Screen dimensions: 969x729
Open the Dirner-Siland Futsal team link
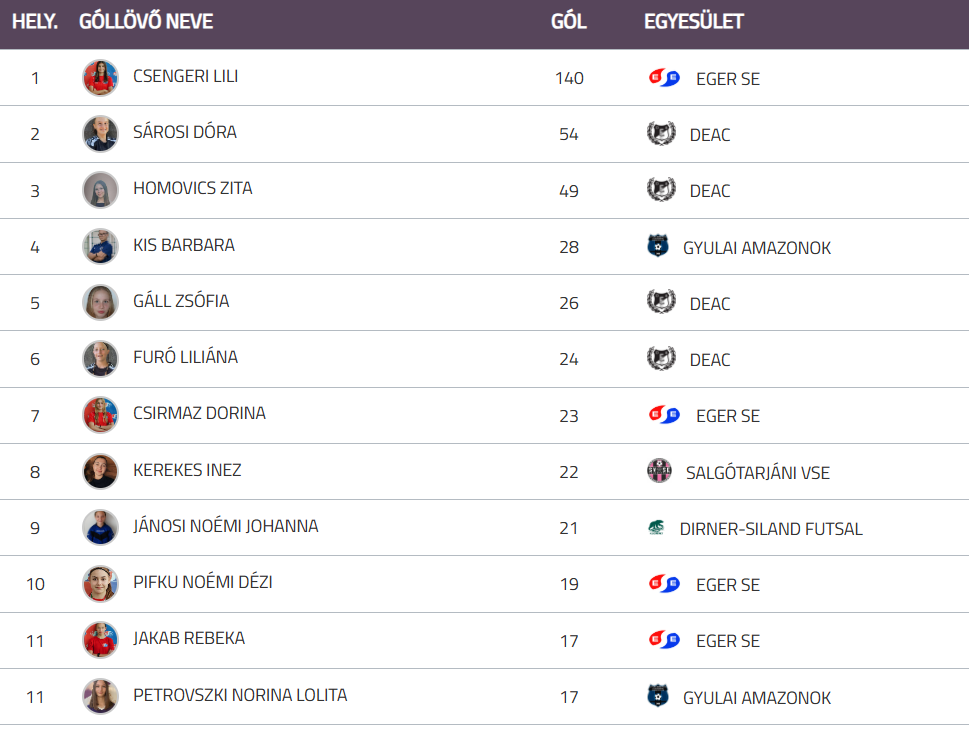[x=770, y=529]
